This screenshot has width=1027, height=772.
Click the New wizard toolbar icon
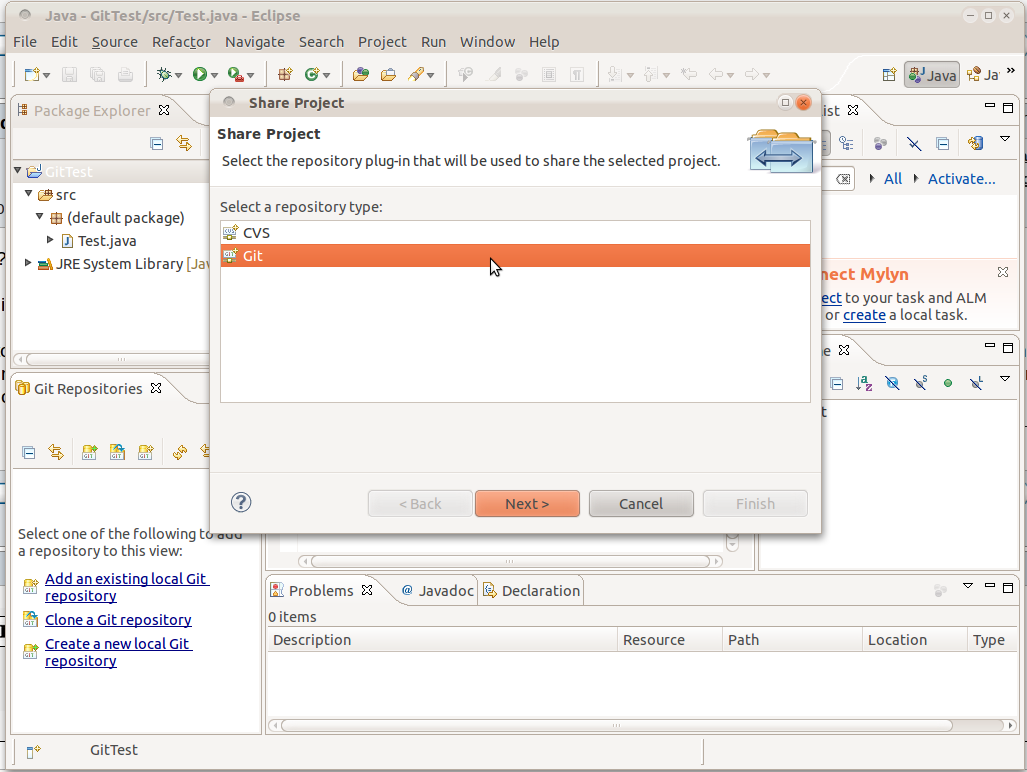tap(31, 75)
